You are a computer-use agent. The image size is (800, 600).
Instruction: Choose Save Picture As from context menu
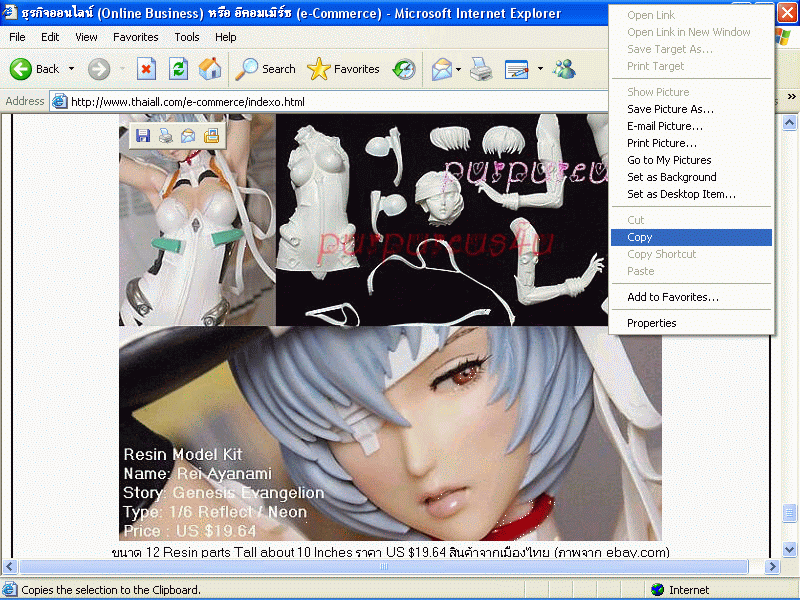670,109
